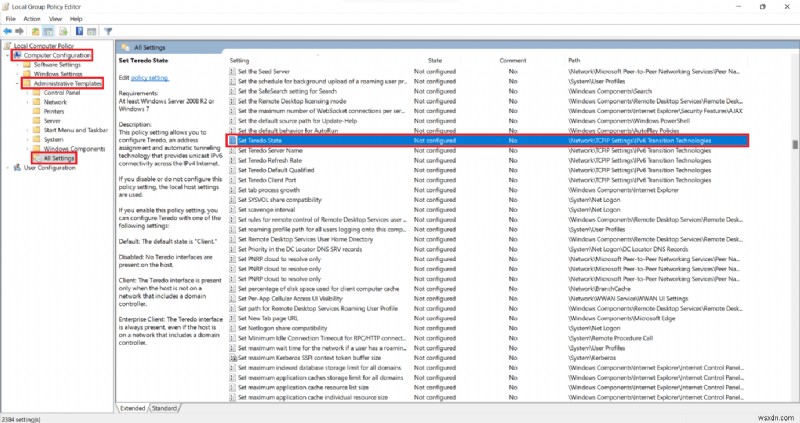Click the Edit policy setting link
800x423 pixels.
150,78
